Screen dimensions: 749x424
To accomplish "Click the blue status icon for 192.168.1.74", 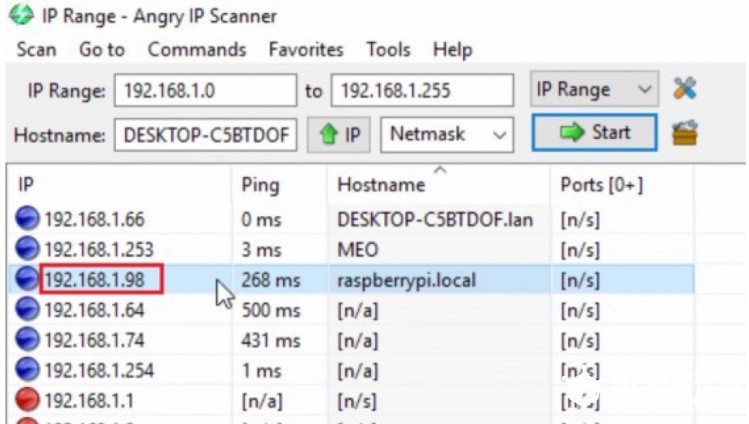I will pyautogui.click(x=27, y=339).
